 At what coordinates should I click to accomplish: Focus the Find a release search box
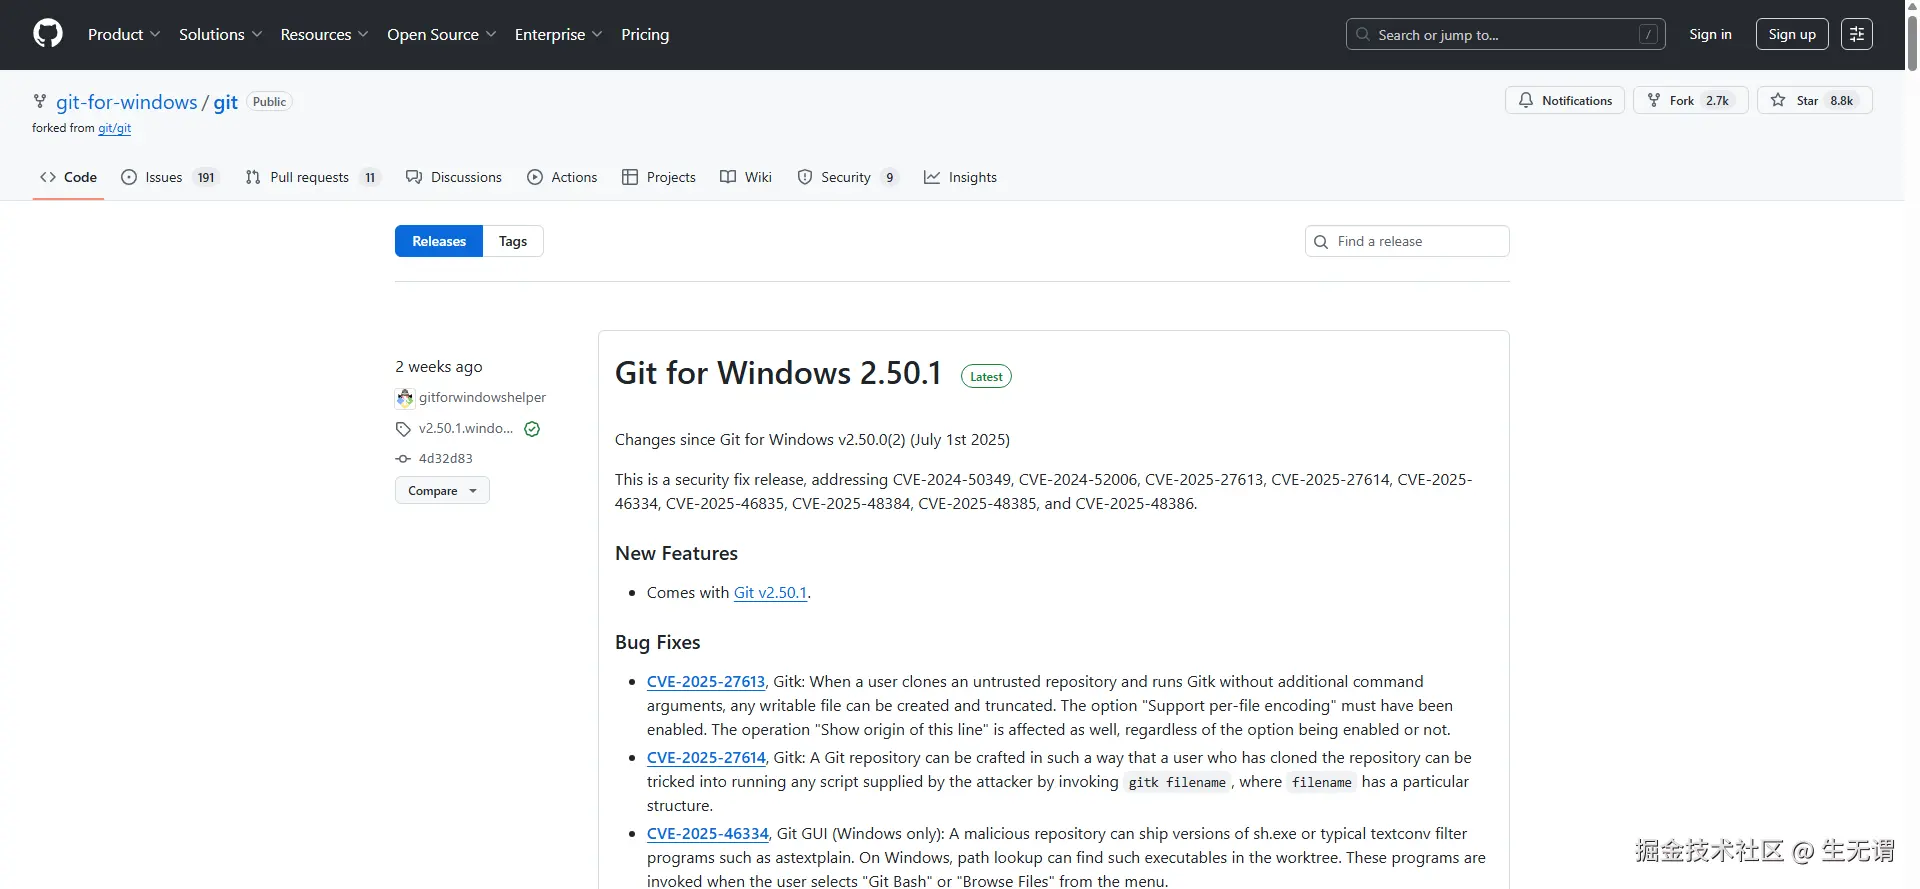(x=1407, y=241)
